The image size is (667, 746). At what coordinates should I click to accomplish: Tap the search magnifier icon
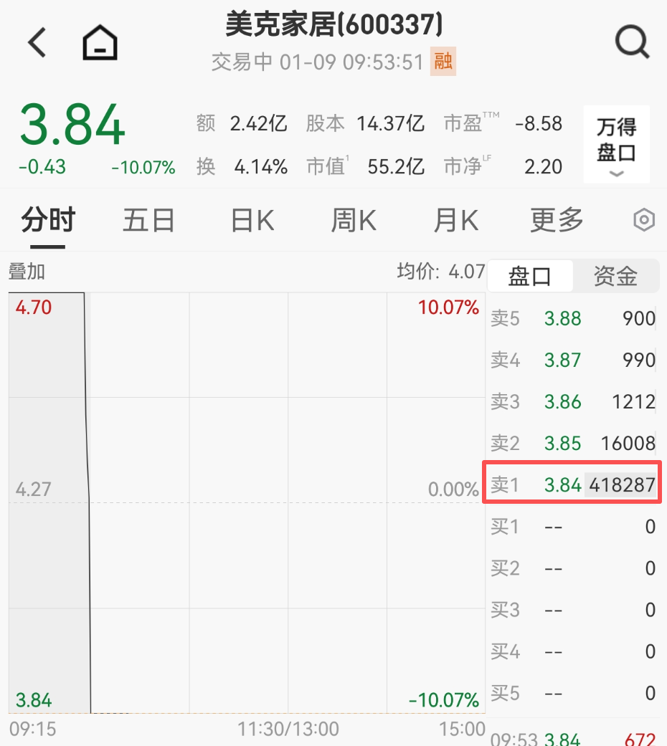pos(631,42)
